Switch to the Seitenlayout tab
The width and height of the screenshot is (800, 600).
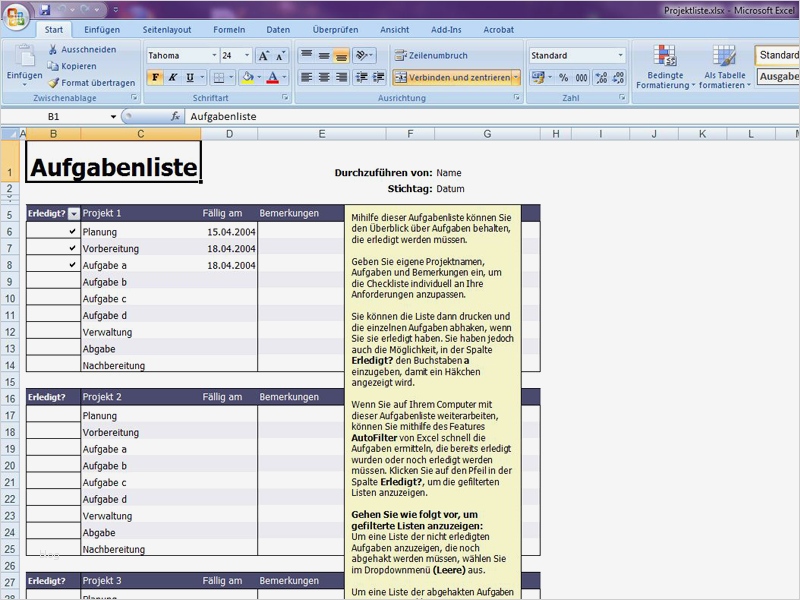[167, 30]
